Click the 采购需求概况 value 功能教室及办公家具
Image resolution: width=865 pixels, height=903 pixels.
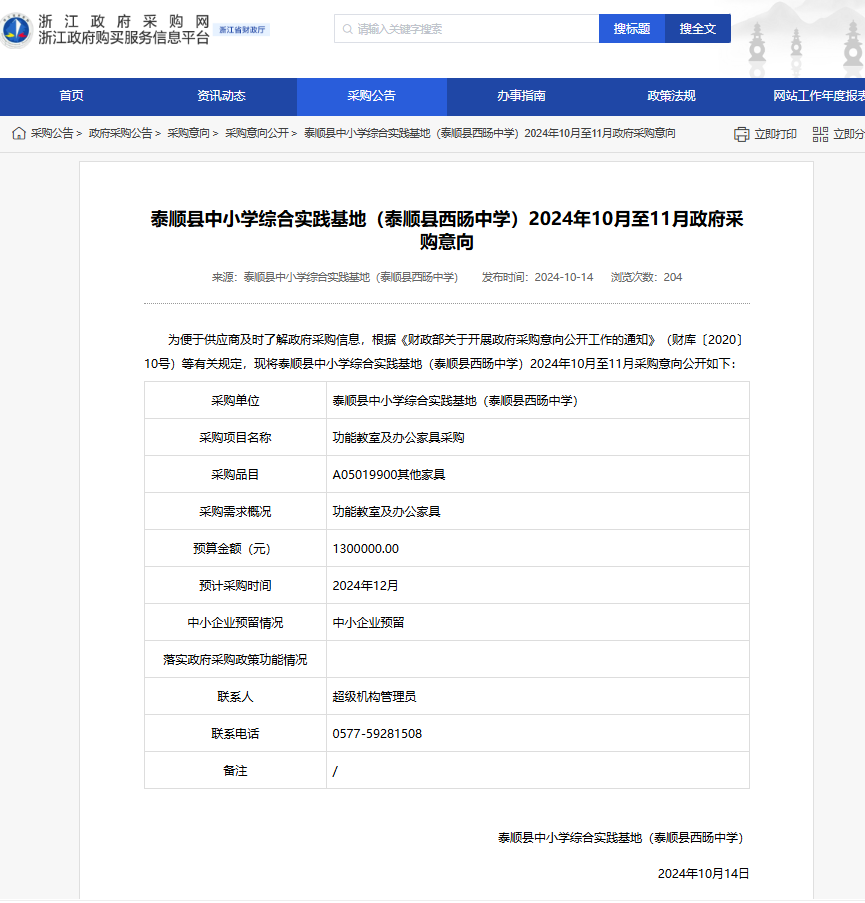pos(386,511)
